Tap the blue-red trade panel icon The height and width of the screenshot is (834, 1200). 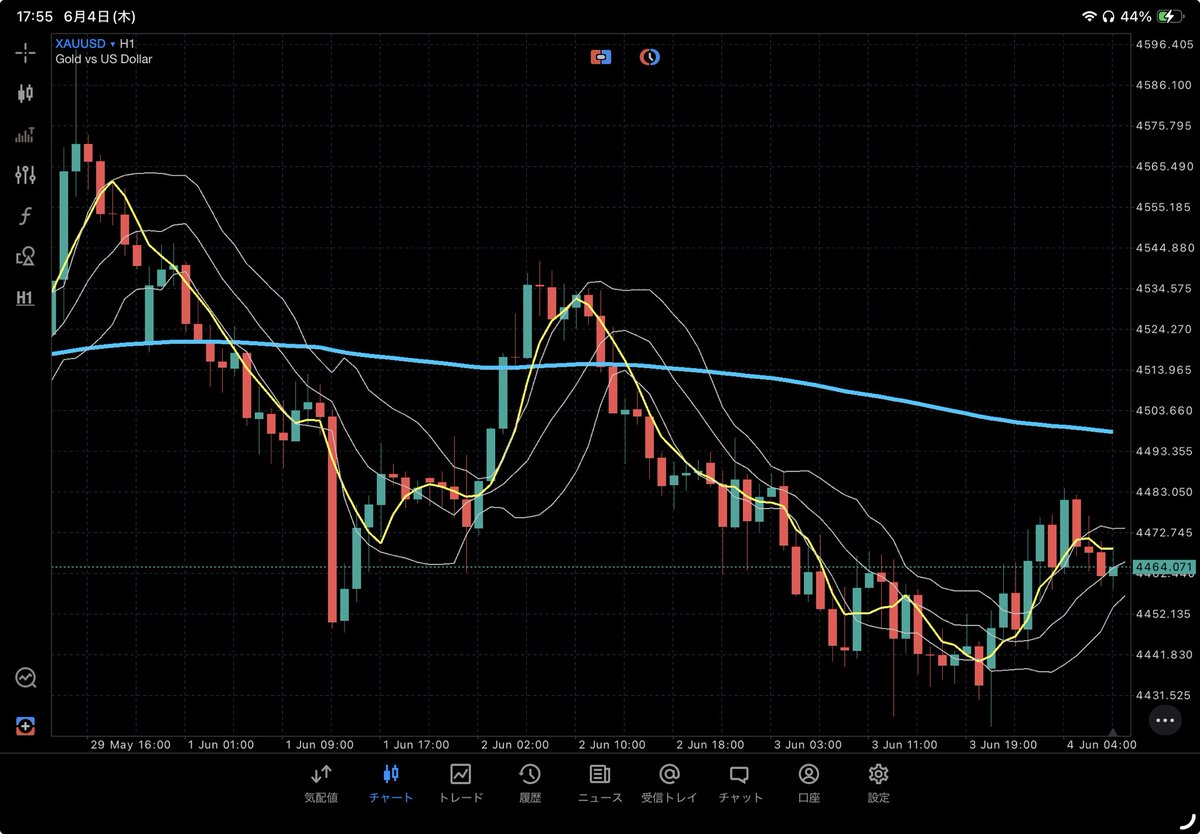[x=601, y=57]
